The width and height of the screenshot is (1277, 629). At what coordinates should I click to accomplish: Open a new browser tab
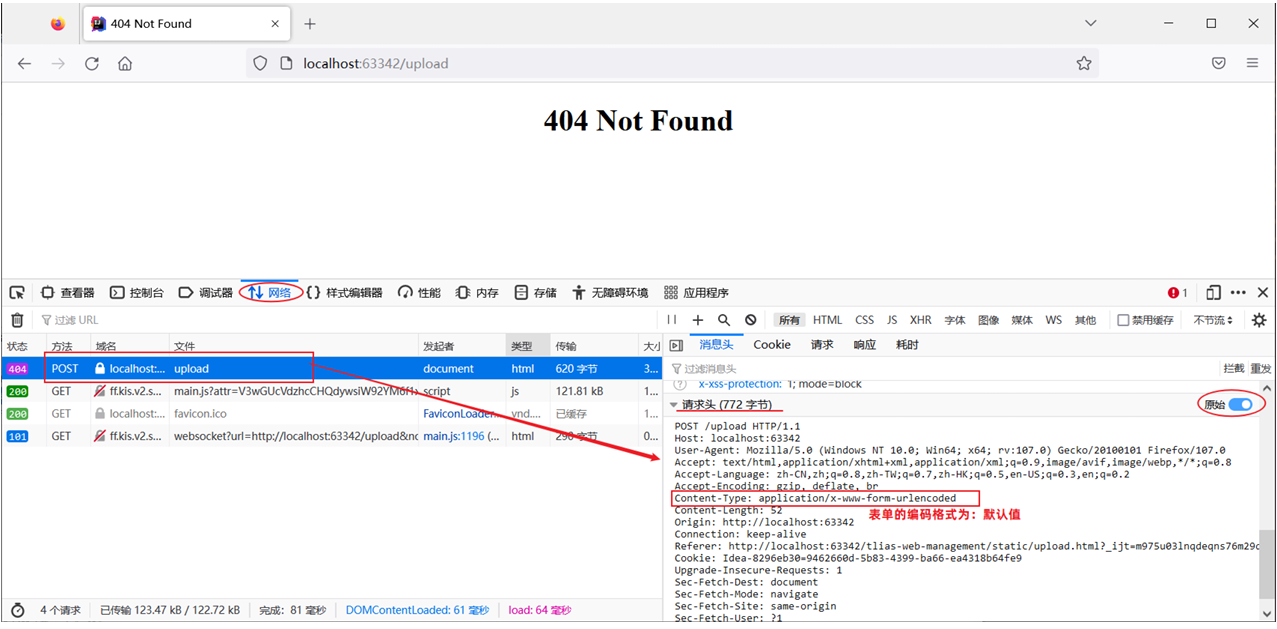[310, 23]
